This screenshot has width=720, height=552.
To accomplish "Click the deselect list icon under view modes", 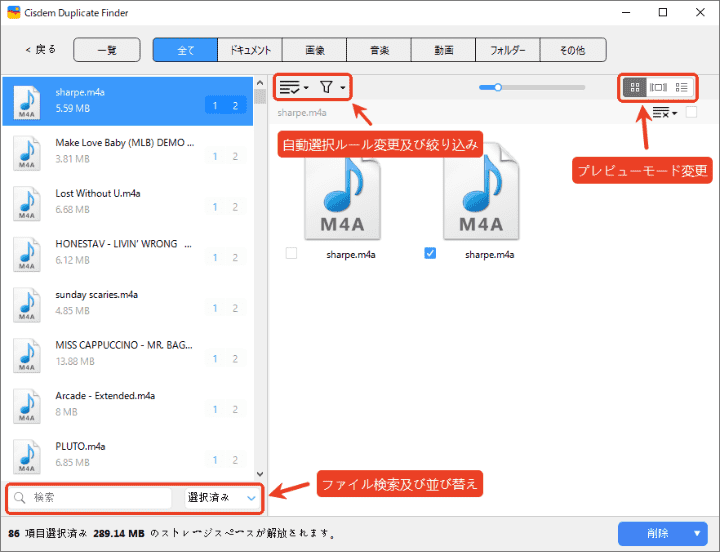I will 663,113.
